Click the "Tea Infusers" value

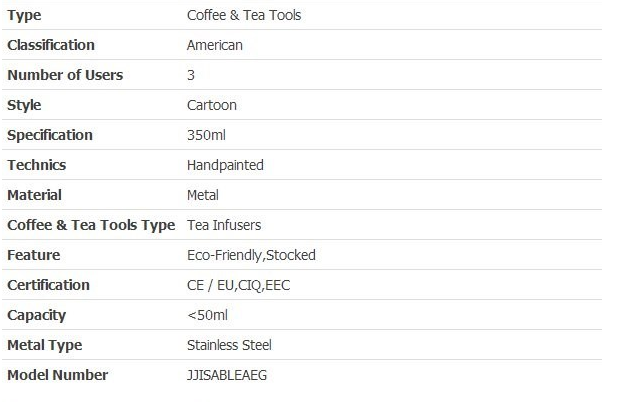coord(224,225)
